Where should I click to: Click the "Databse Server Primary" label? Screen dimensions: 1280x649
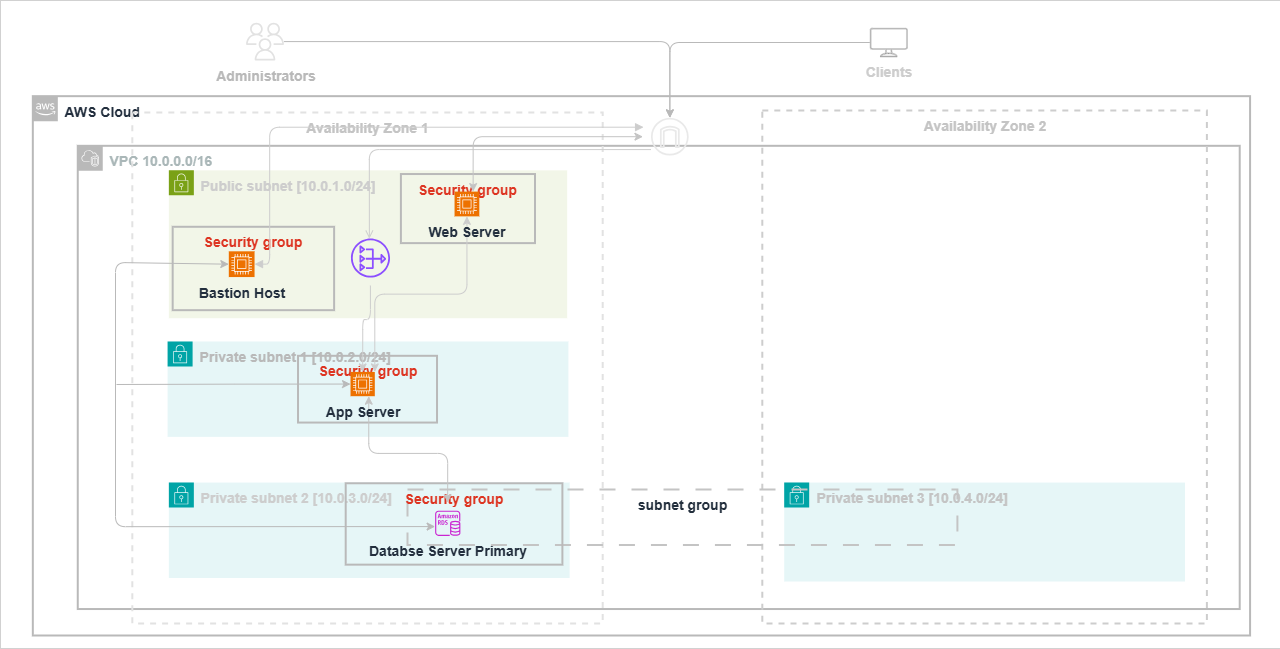[447, 551]
